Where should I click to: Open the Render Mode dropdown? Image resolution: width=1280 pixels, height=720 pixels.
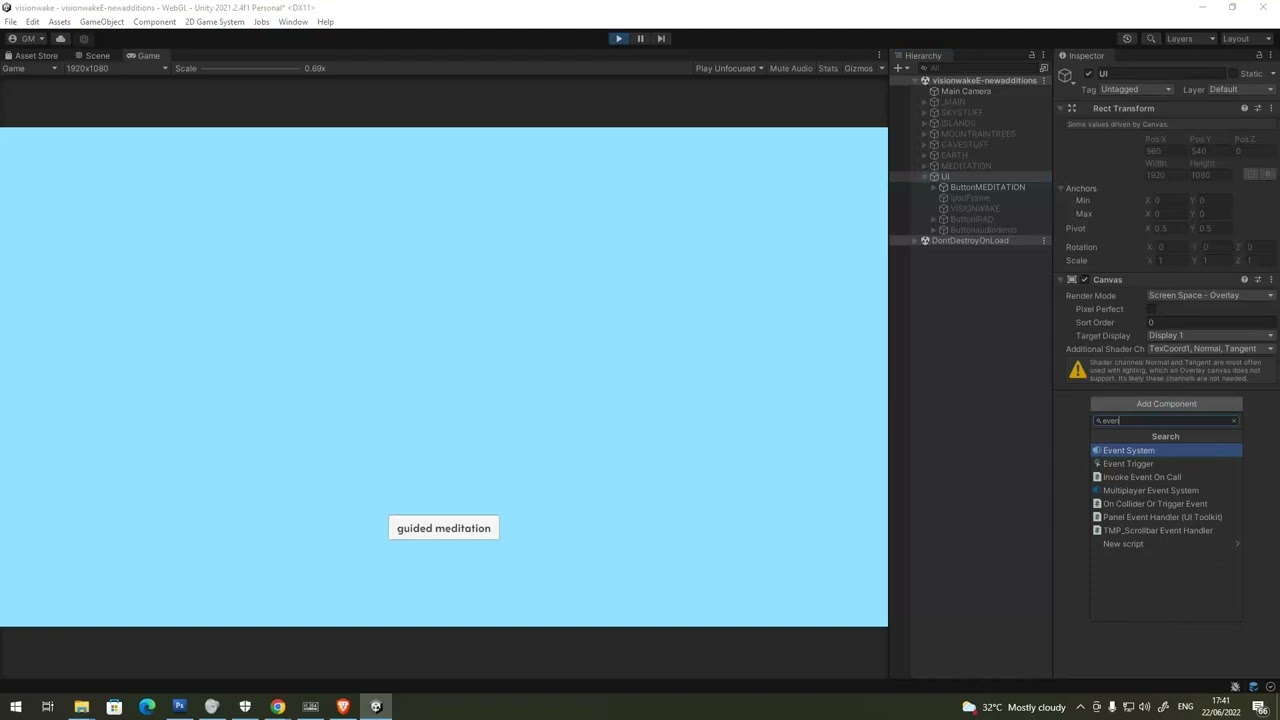(x=1210, y=296)
